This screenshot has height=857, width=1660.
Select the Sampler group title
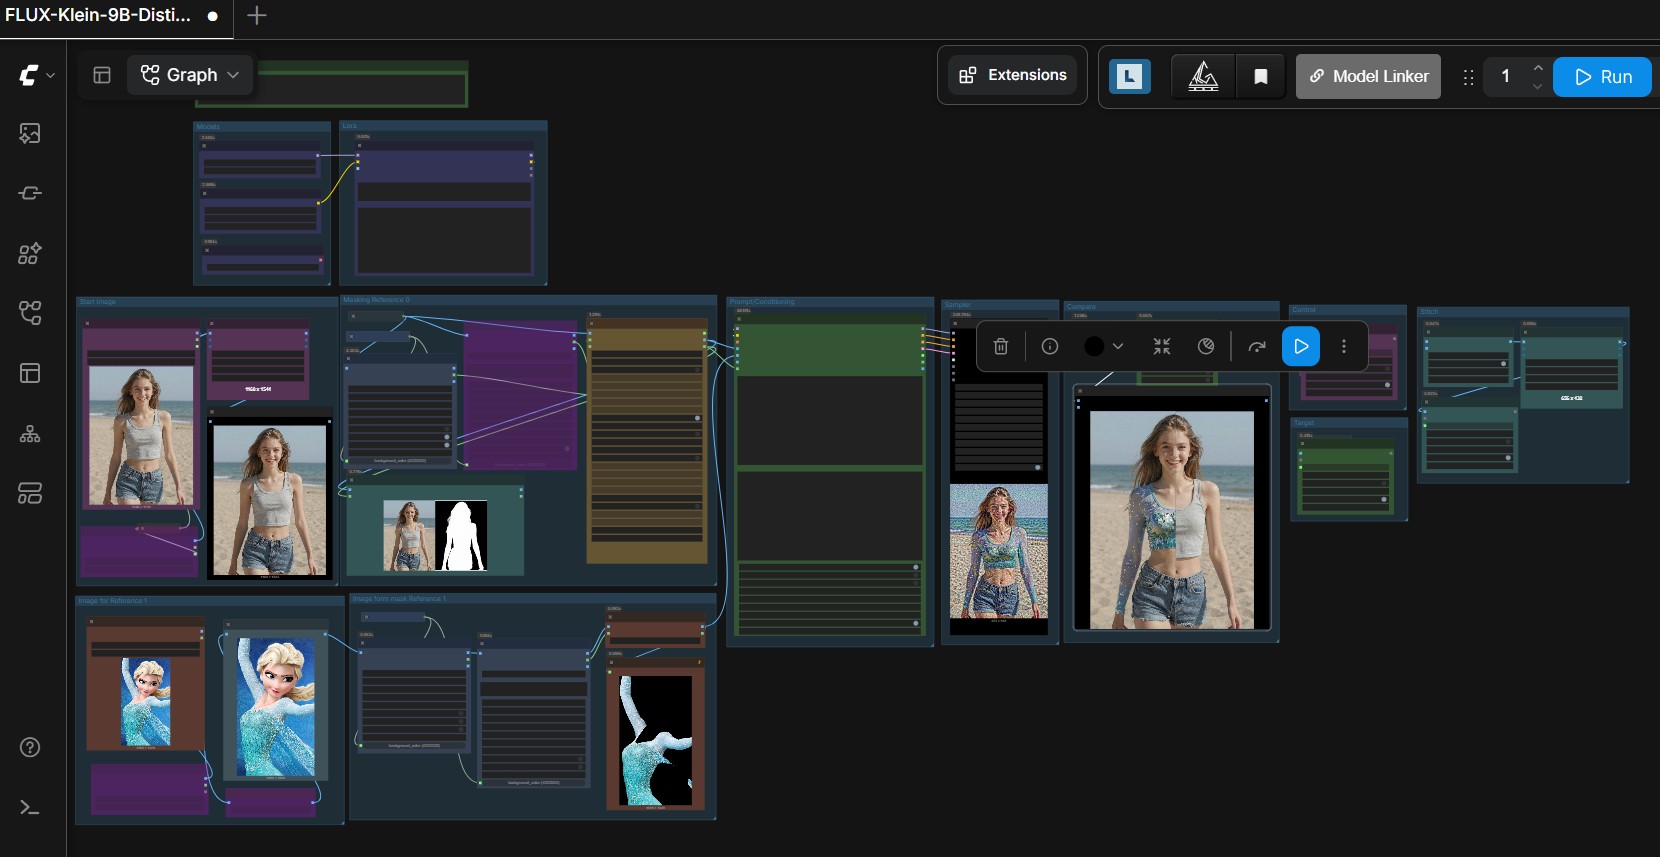[x=957, y=304]
